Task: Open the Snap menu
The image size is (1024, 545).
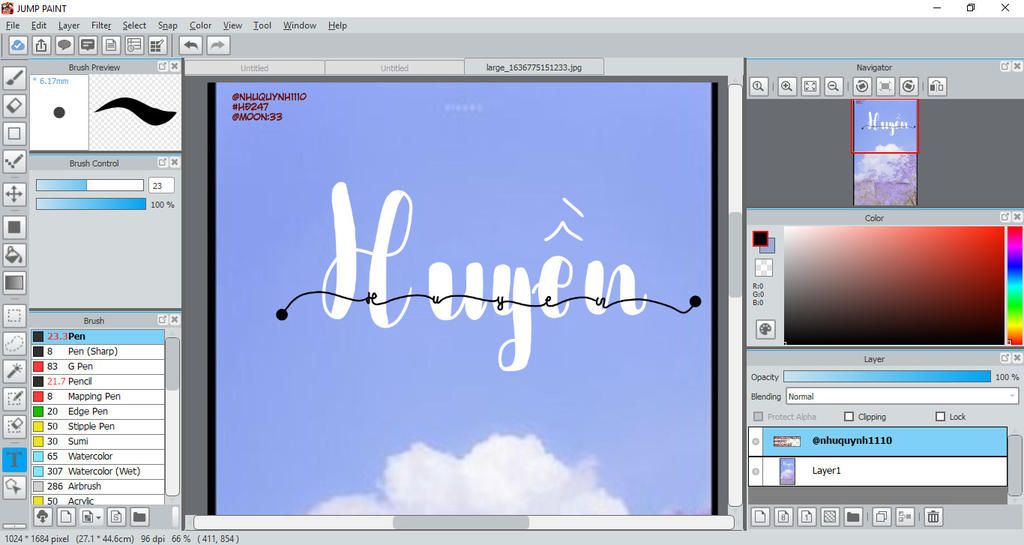Action: point(167,25)
